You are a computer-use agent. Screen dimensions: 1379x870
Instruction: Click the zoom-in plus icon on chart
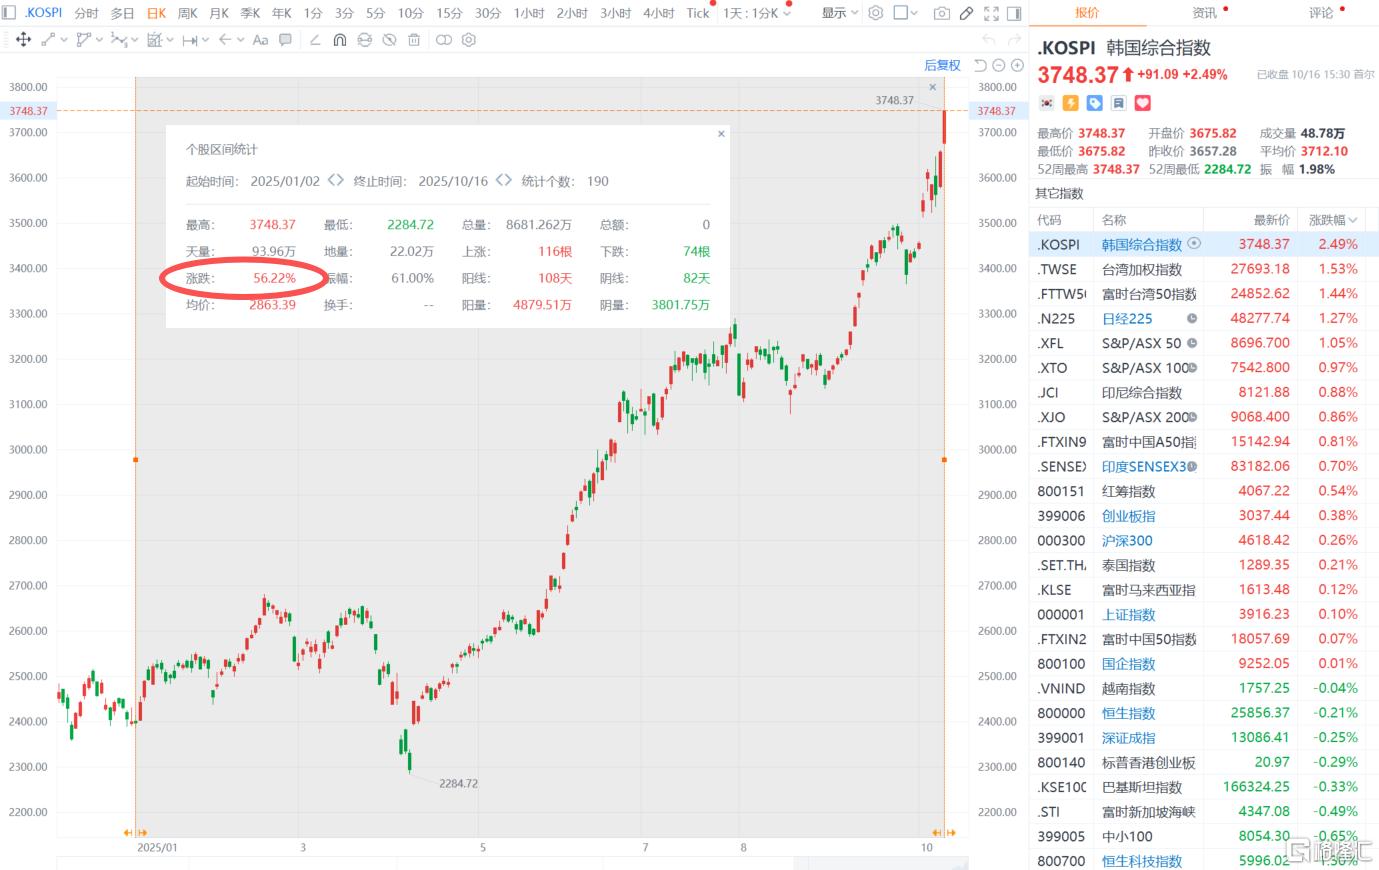[1017, 65]
